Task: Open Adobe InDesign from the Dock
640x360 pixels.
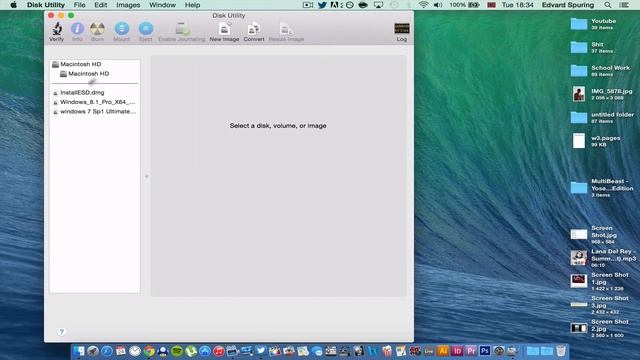Action: (x=457, y=351)
